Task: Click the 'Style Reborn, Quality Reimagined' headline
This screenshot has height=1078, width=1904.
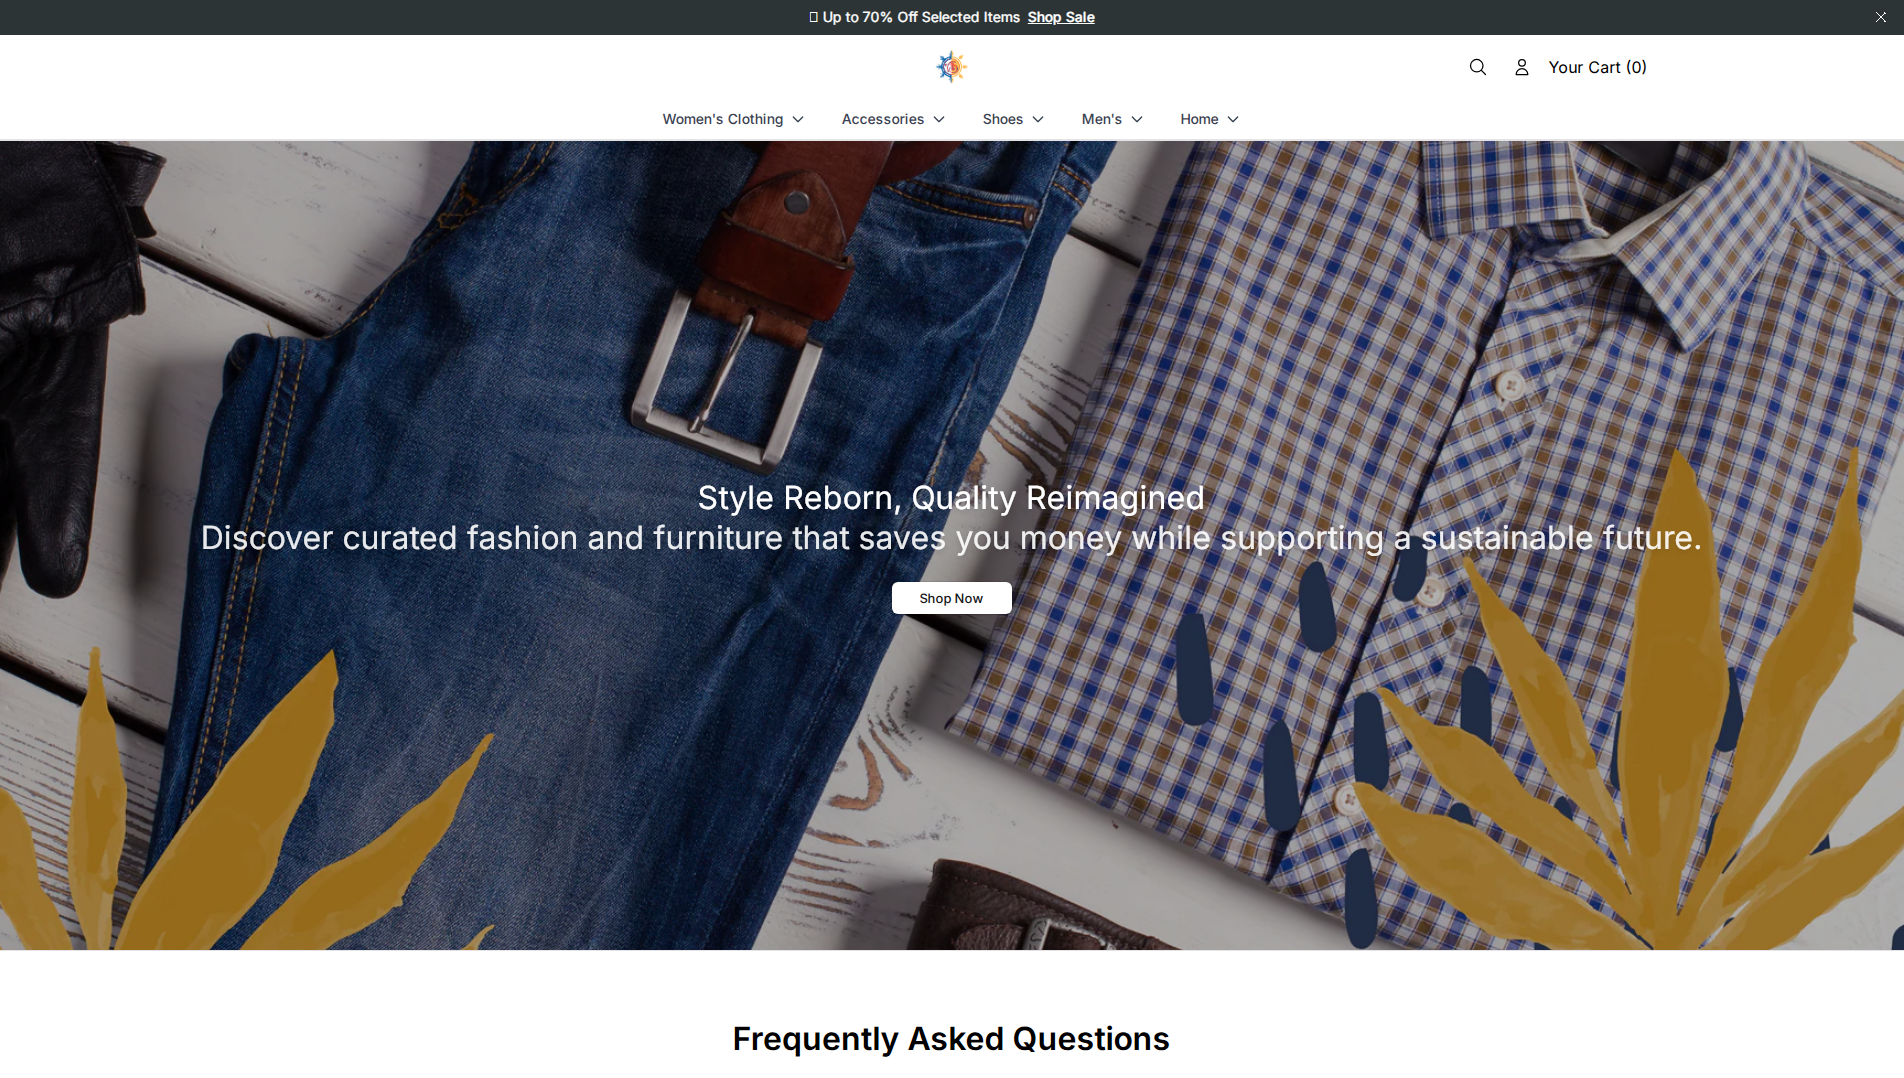Action: 951,498
